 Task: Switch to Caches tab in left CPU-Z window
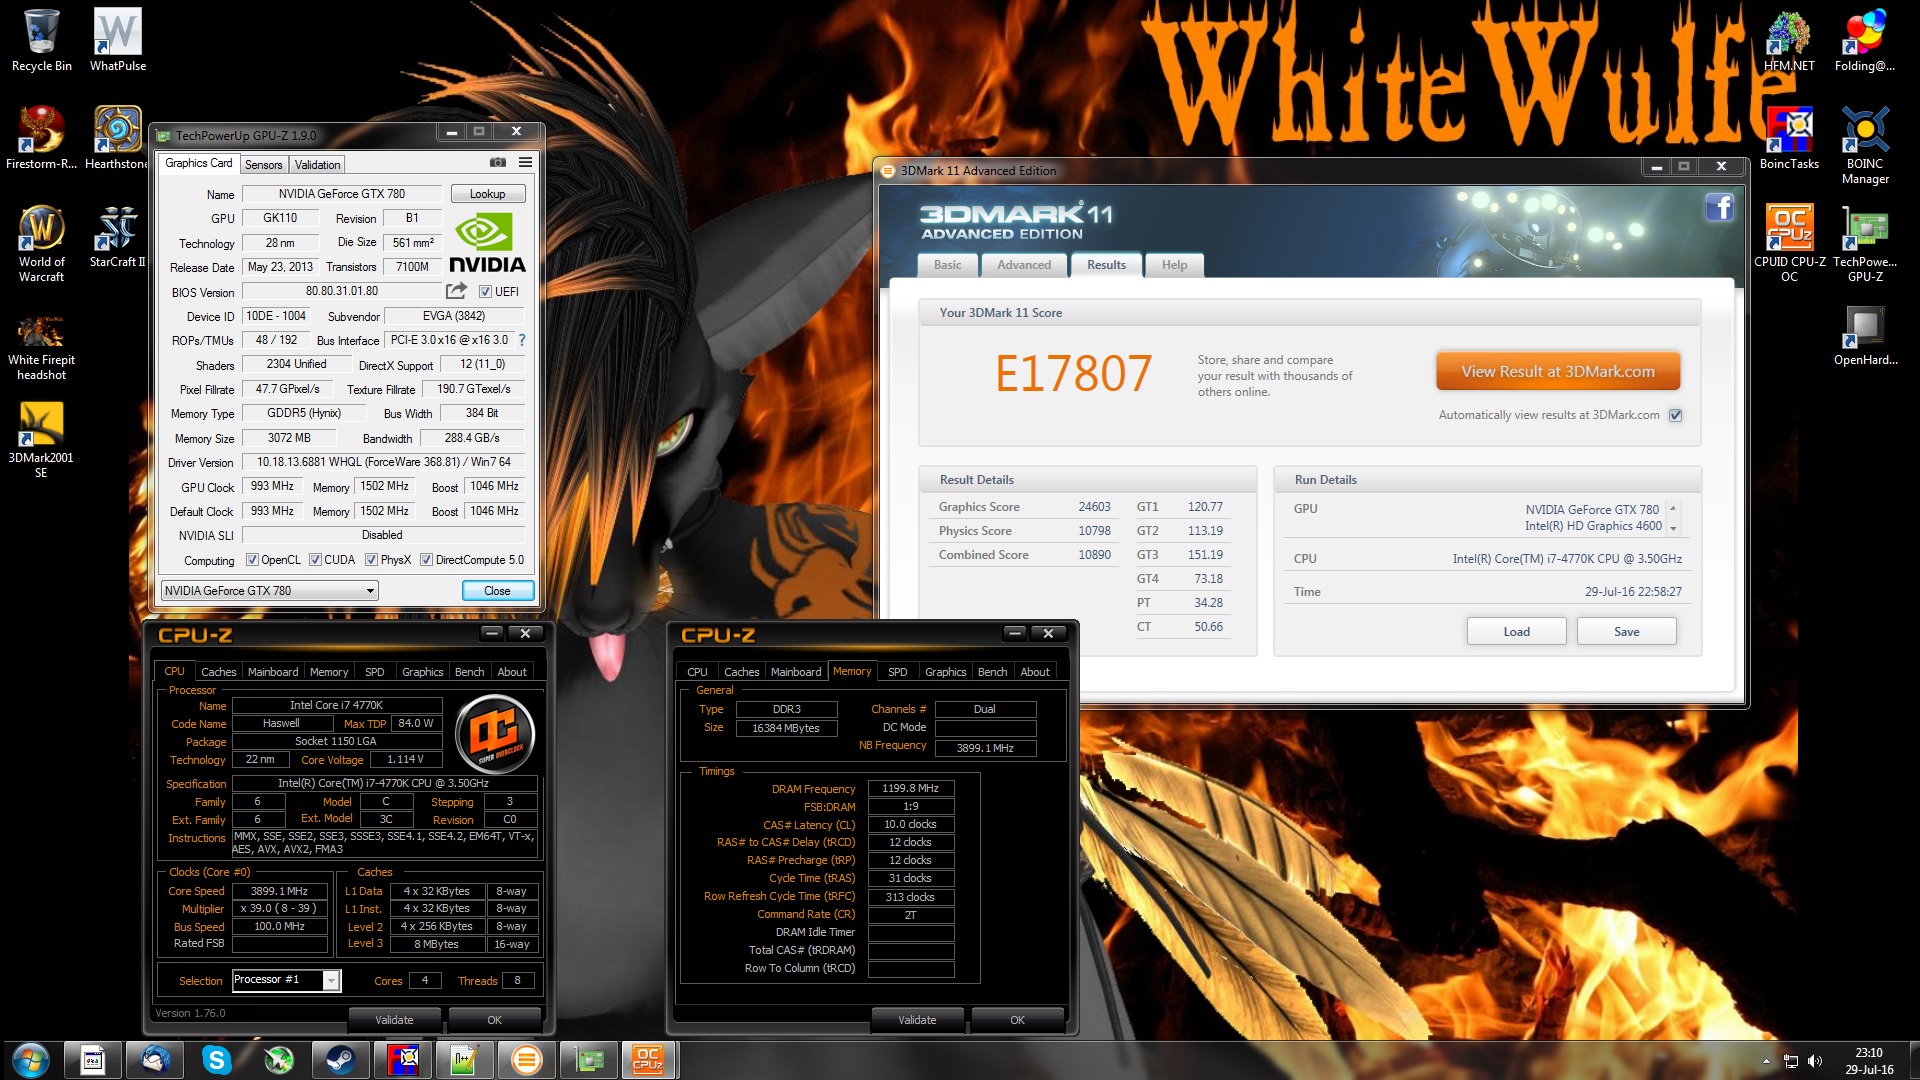[218, 672]
